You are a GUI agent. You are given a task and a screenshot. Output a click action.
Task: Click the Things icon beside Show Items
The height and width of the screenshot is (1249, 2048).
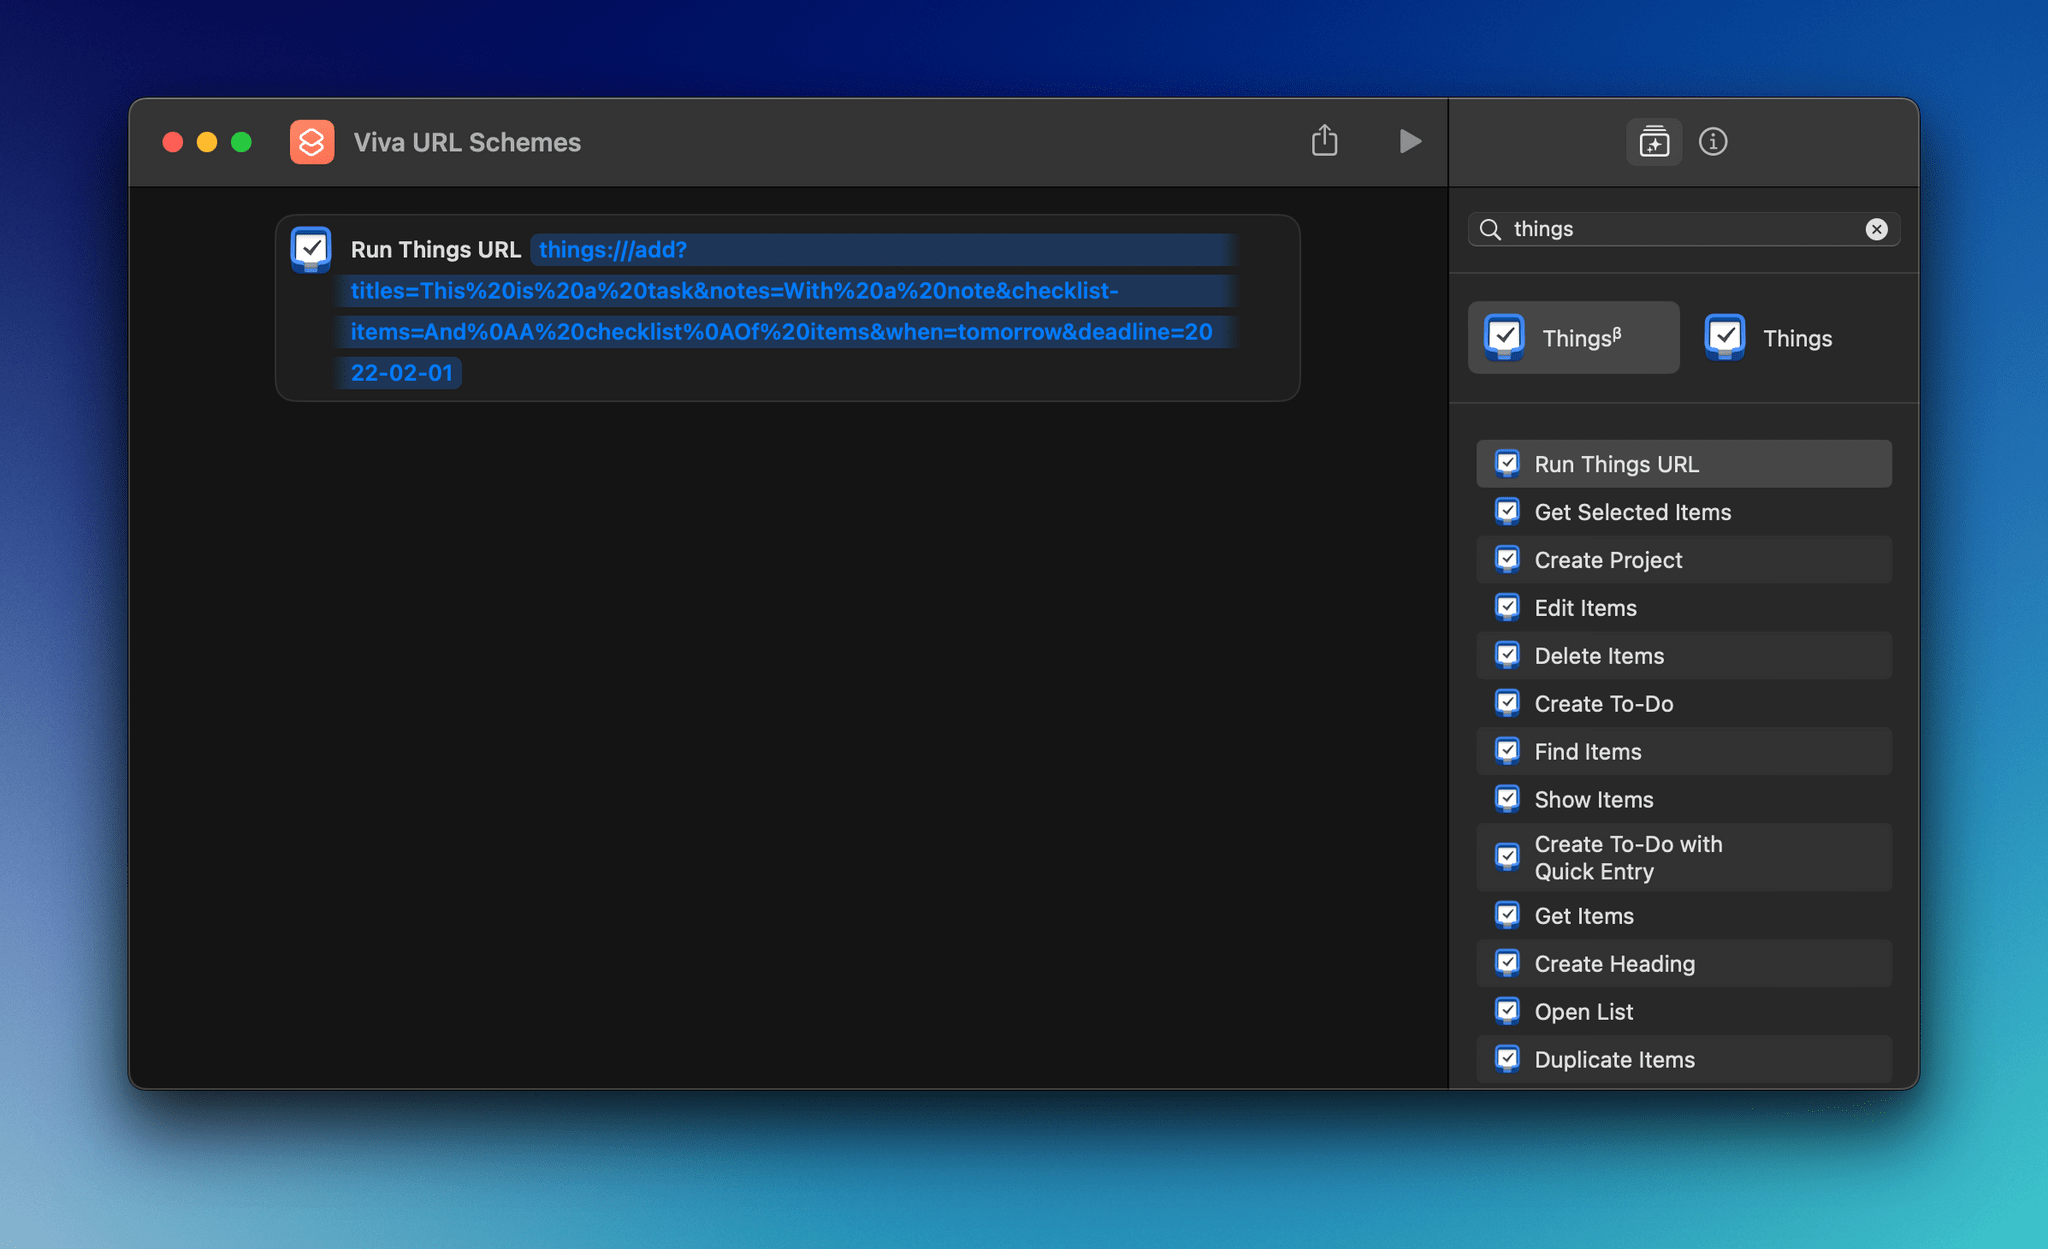[x=1507, y=799]
